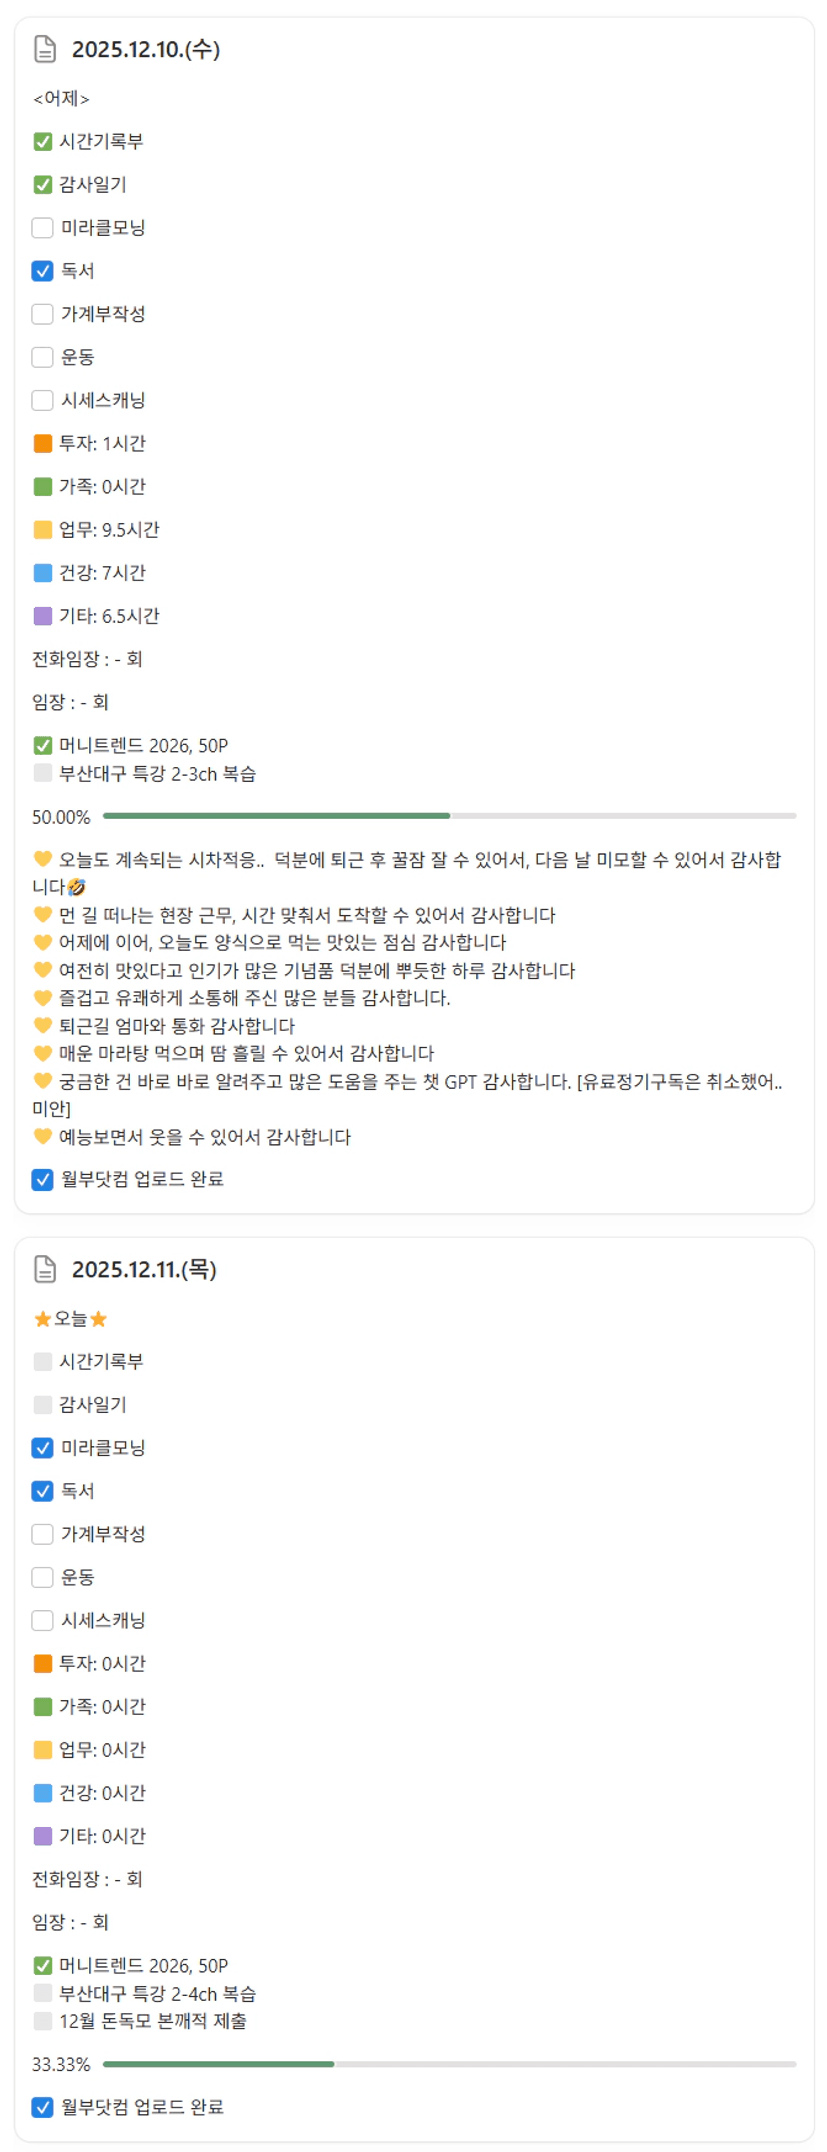The width and height of the screenshot is (827, 2152).
Task: Click the page icon beside 2025.12.10.(수)
Action: pyautogui.click(x=45, y=49)
